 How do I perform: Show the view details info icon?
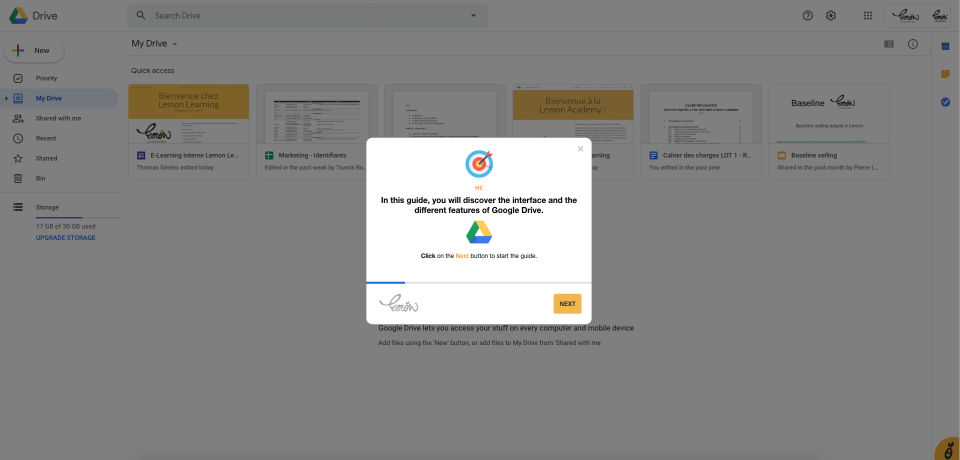(913, 44)
